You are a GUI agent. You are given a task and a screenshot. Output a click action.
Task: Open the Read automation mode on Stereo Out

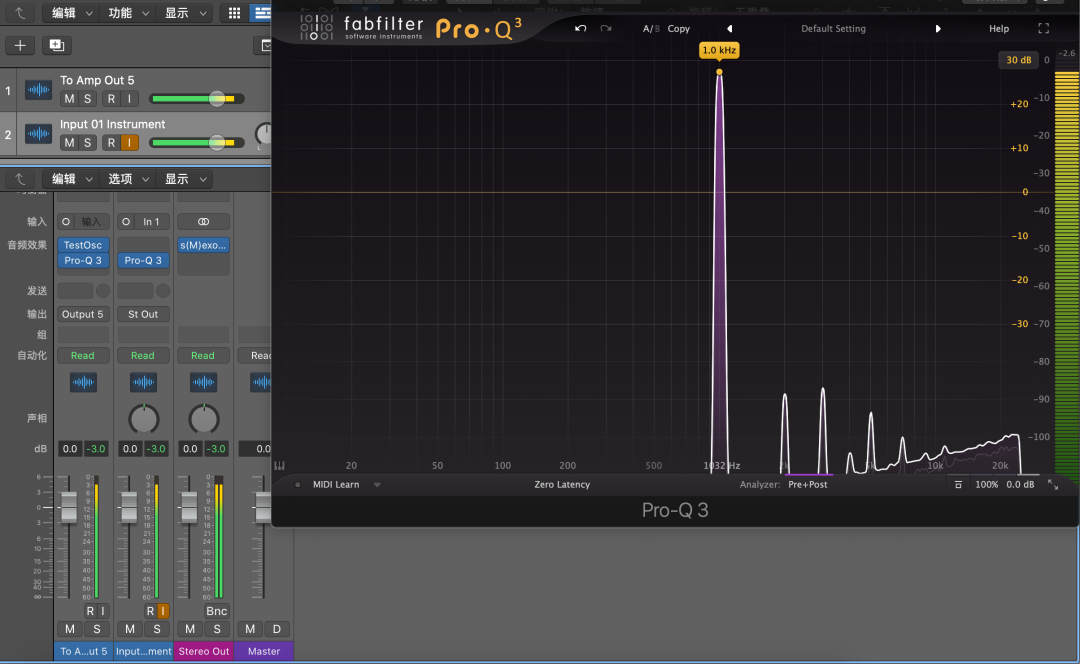pyautogui.click(x=203, y=355)
